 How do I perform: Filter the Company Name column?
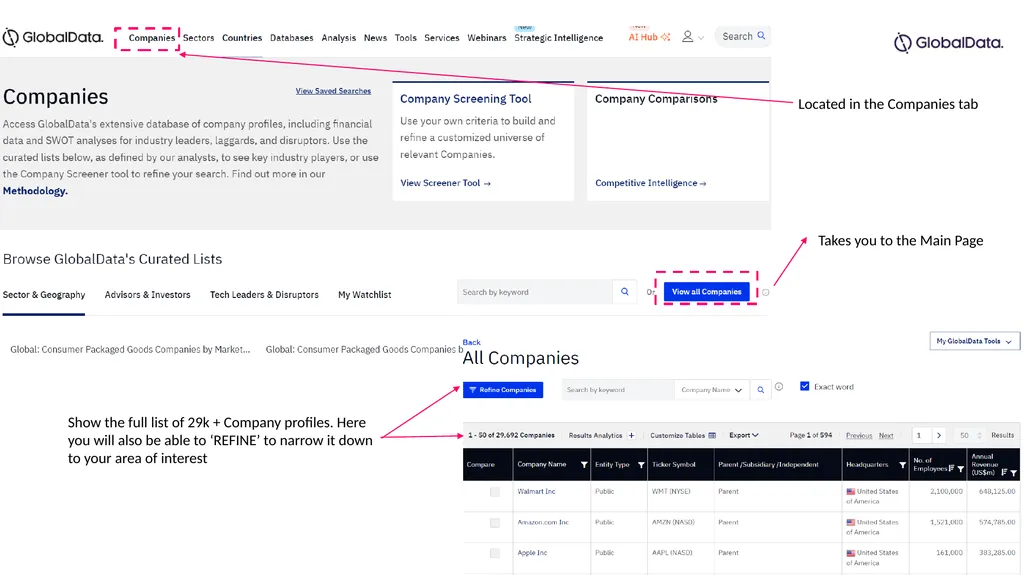coord(584,465)
